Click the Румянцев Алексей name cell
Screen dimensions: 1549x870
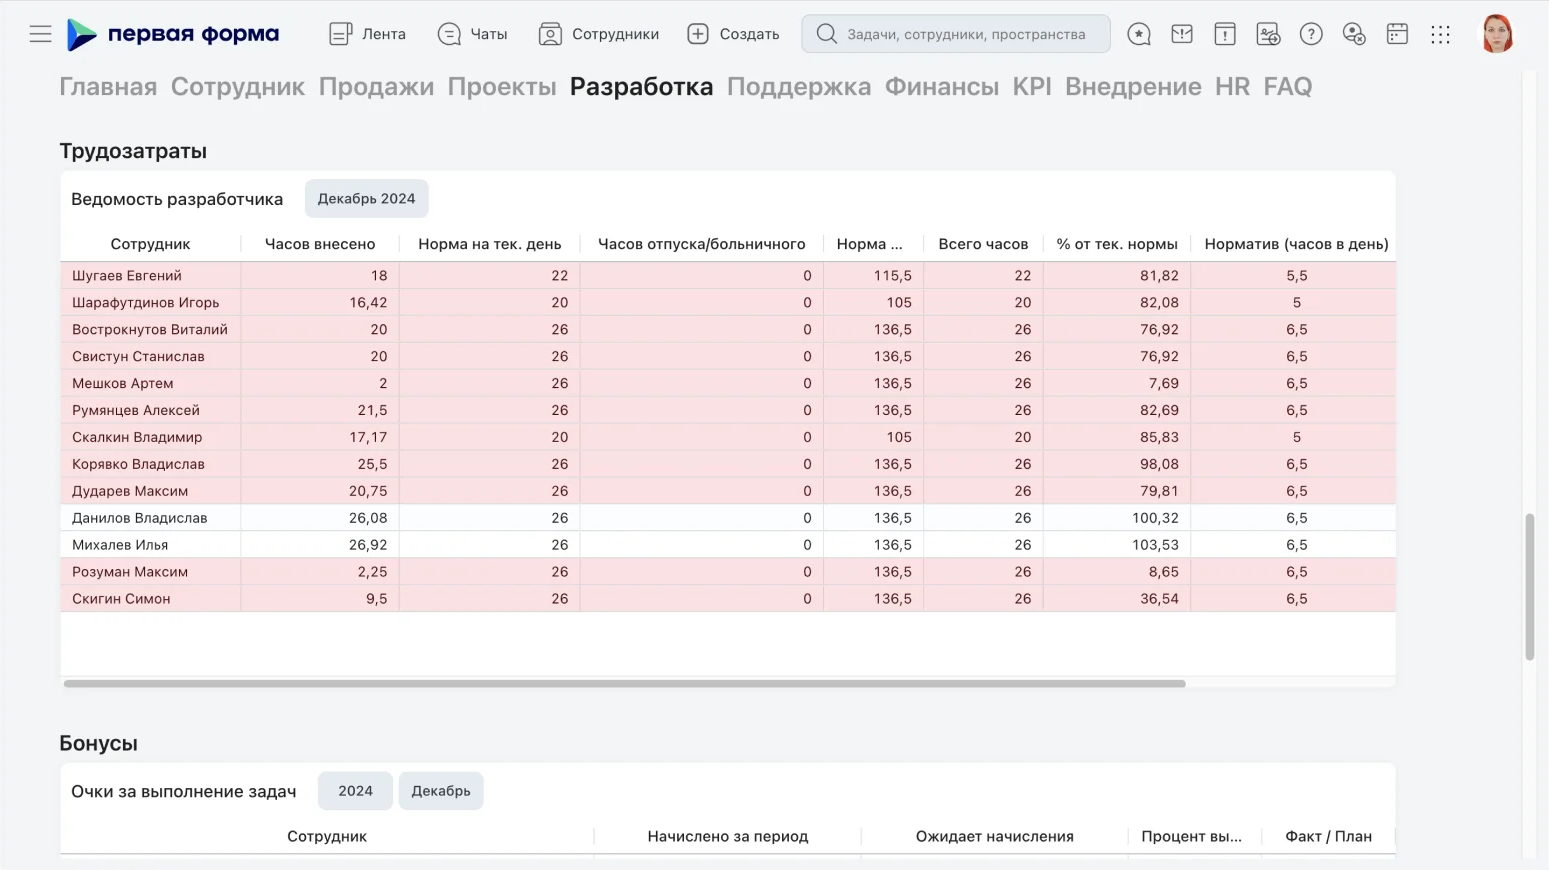136,411
